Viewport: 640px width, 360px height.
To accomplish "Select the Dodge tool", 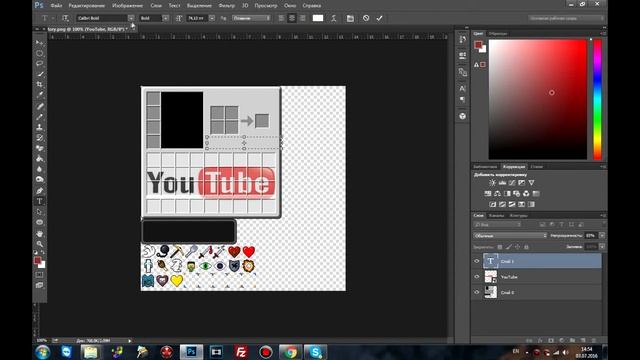I will [40, 179].
